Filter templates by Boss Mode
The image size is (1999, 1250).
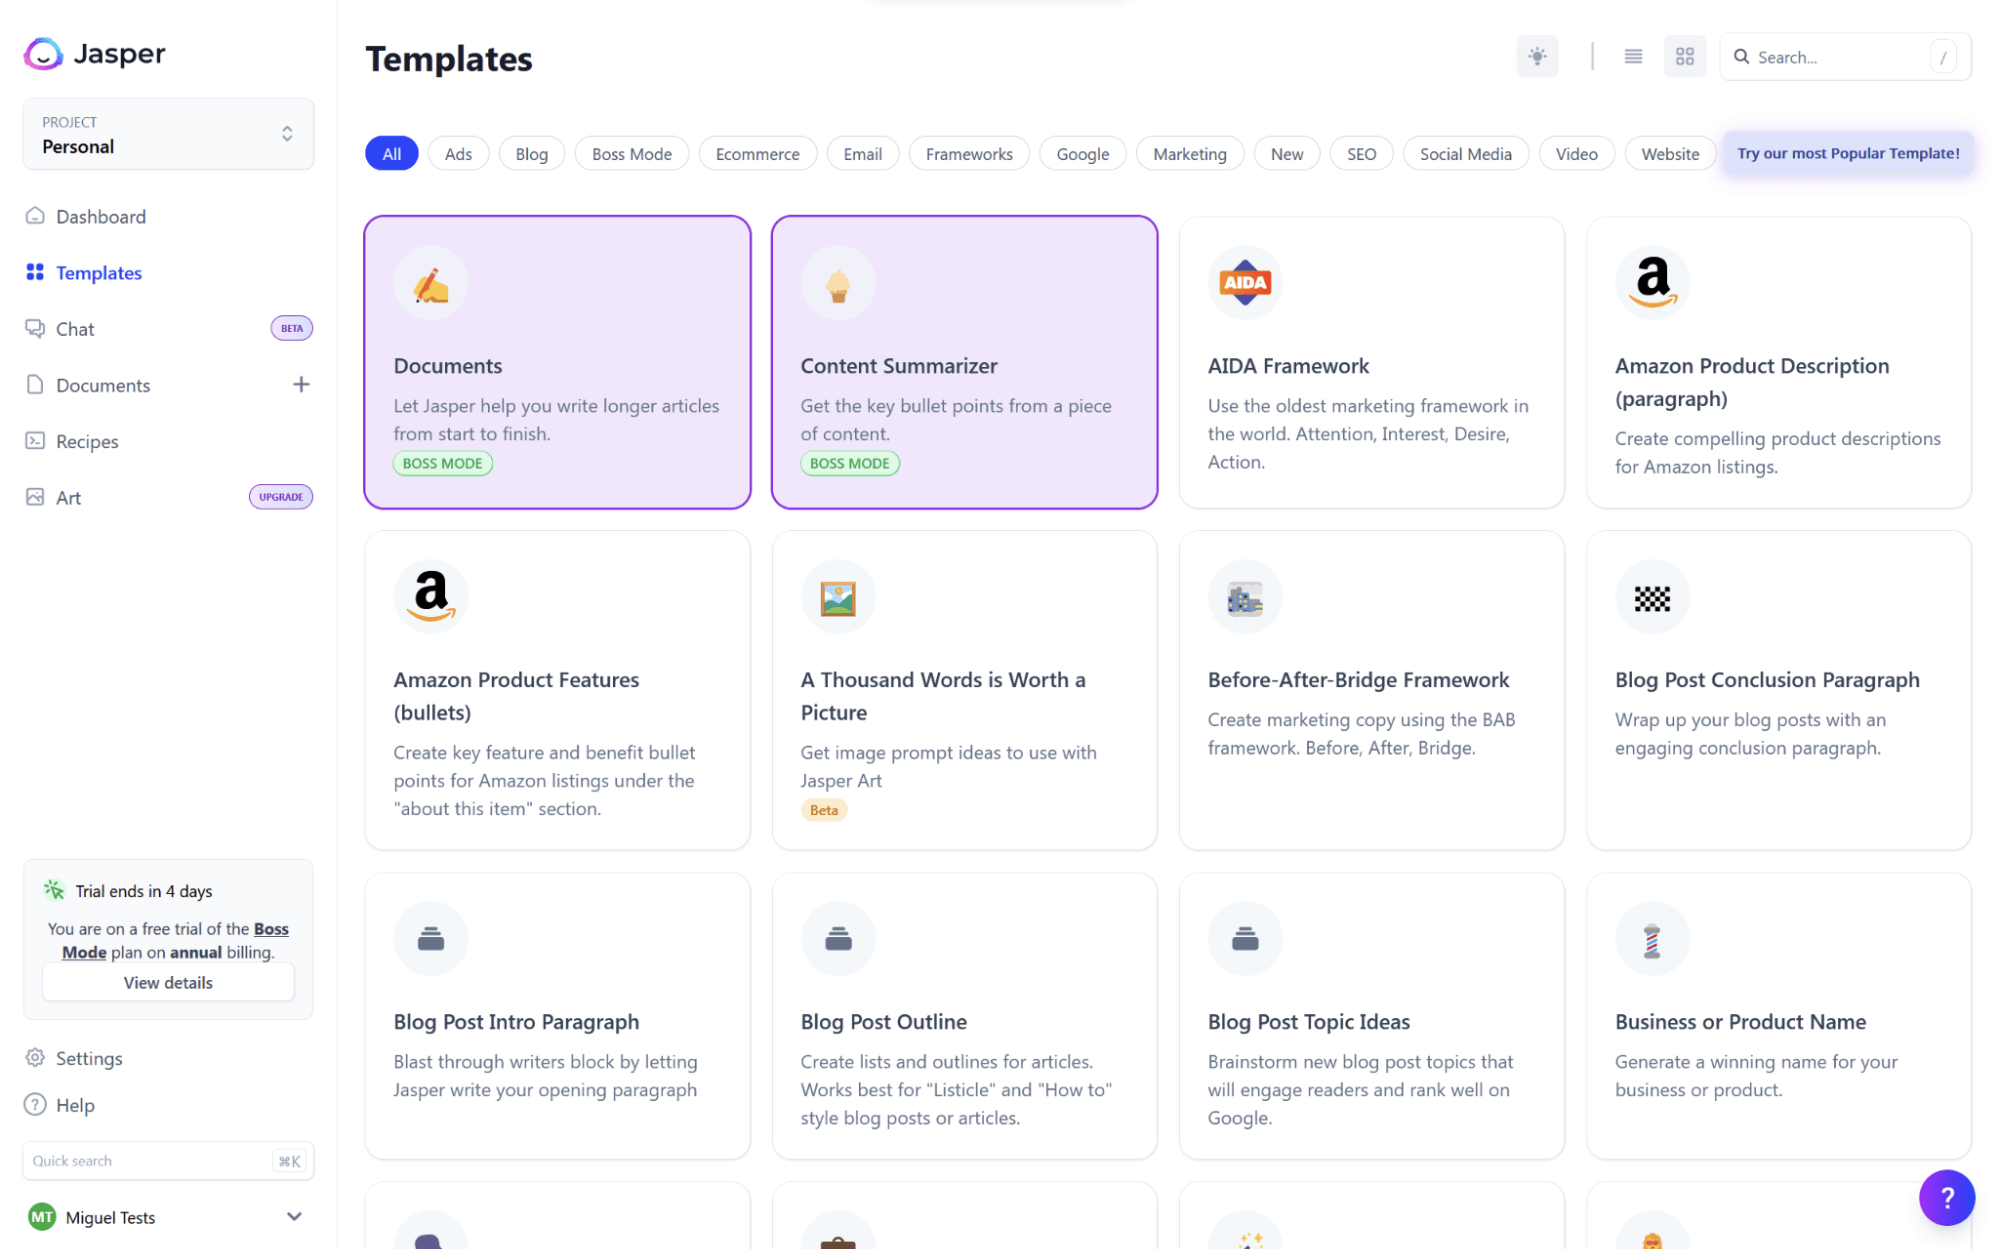(x=631, y=153)
